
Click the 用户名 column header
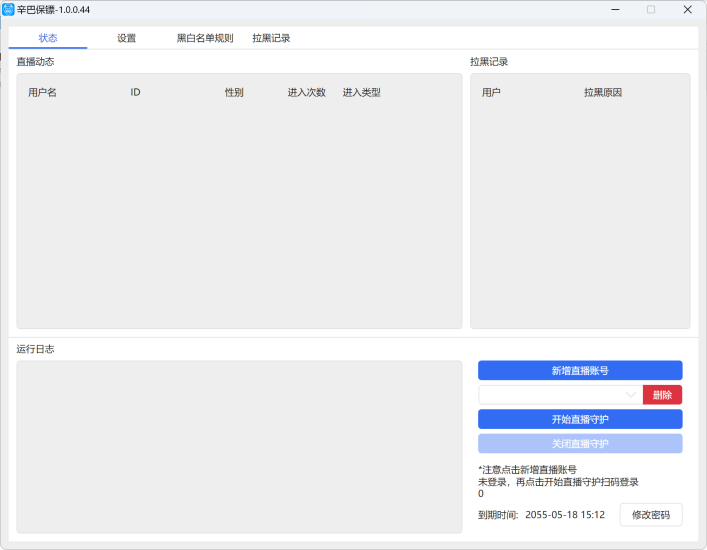click(42, 92)
